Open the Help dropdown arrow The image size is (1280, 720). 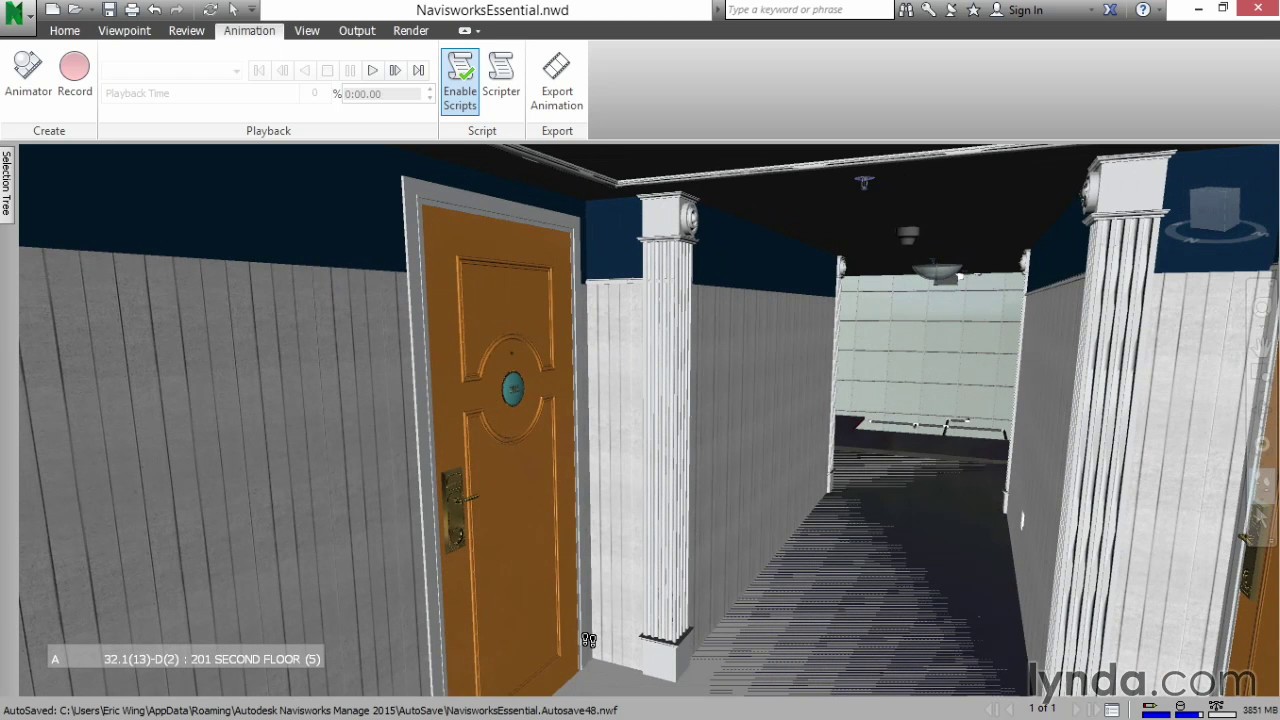(x=1158, y=10)
